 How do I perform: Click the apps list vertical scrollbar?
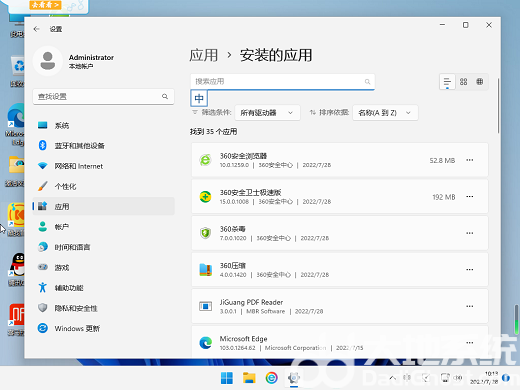[x=498, y=106]
